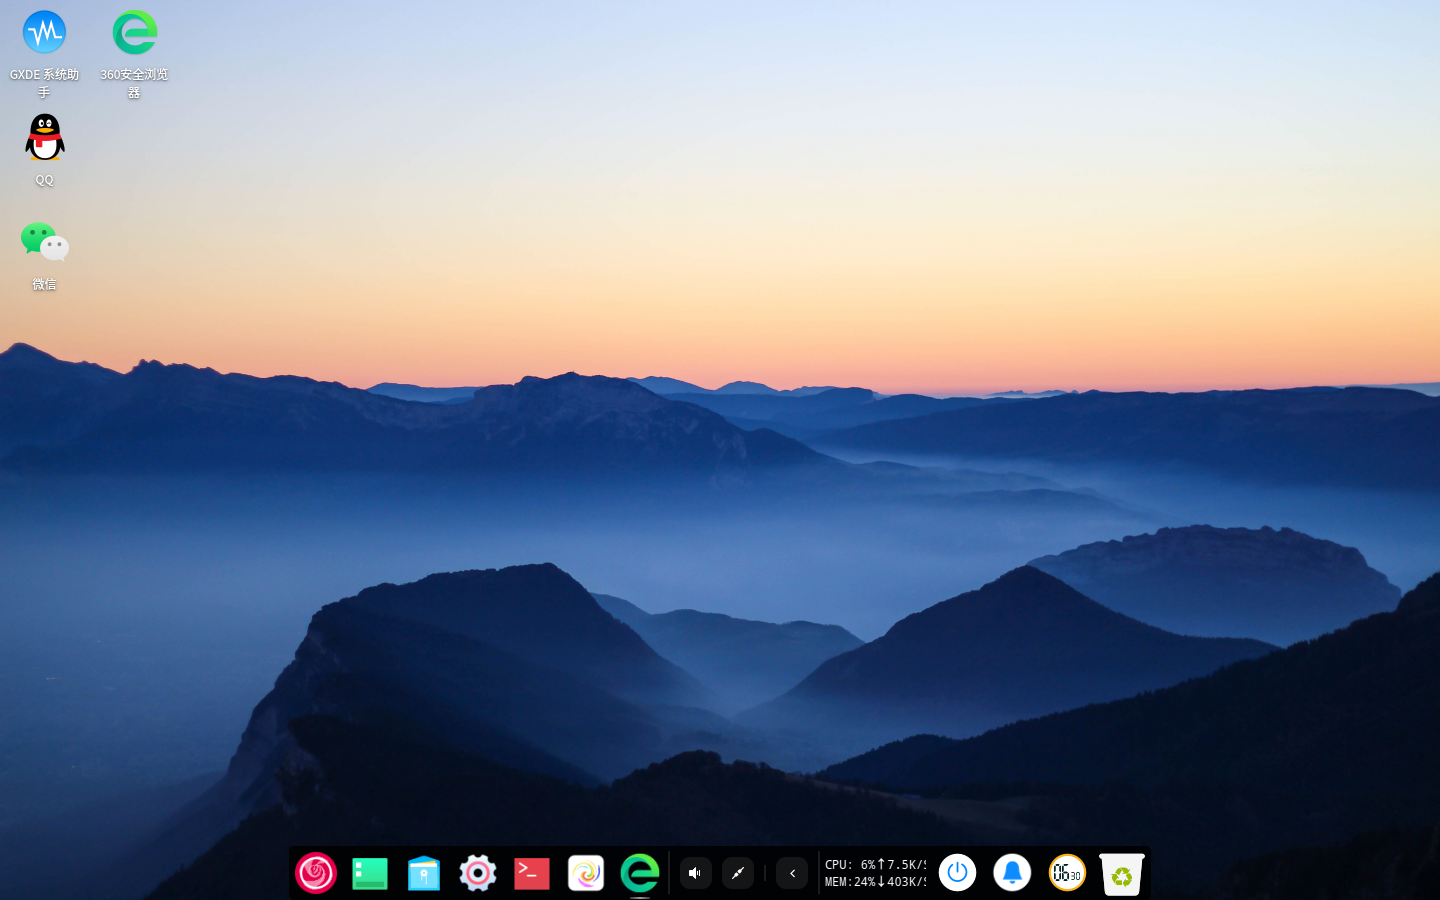Viewport: 1440px width, 900px height.
Task: Click the CPU and MEM monitor readout
Action: tap(875, 873)
